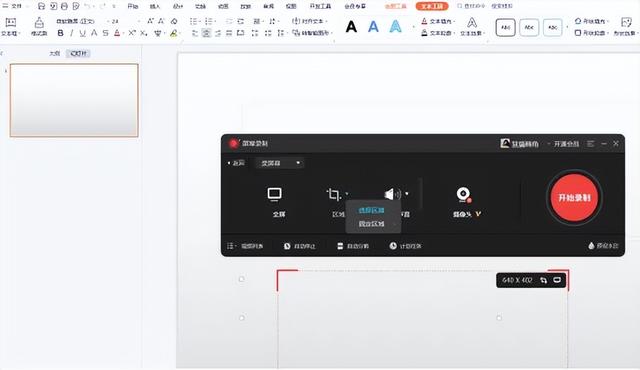Click the Bold B formatting icon

point(60,33)
